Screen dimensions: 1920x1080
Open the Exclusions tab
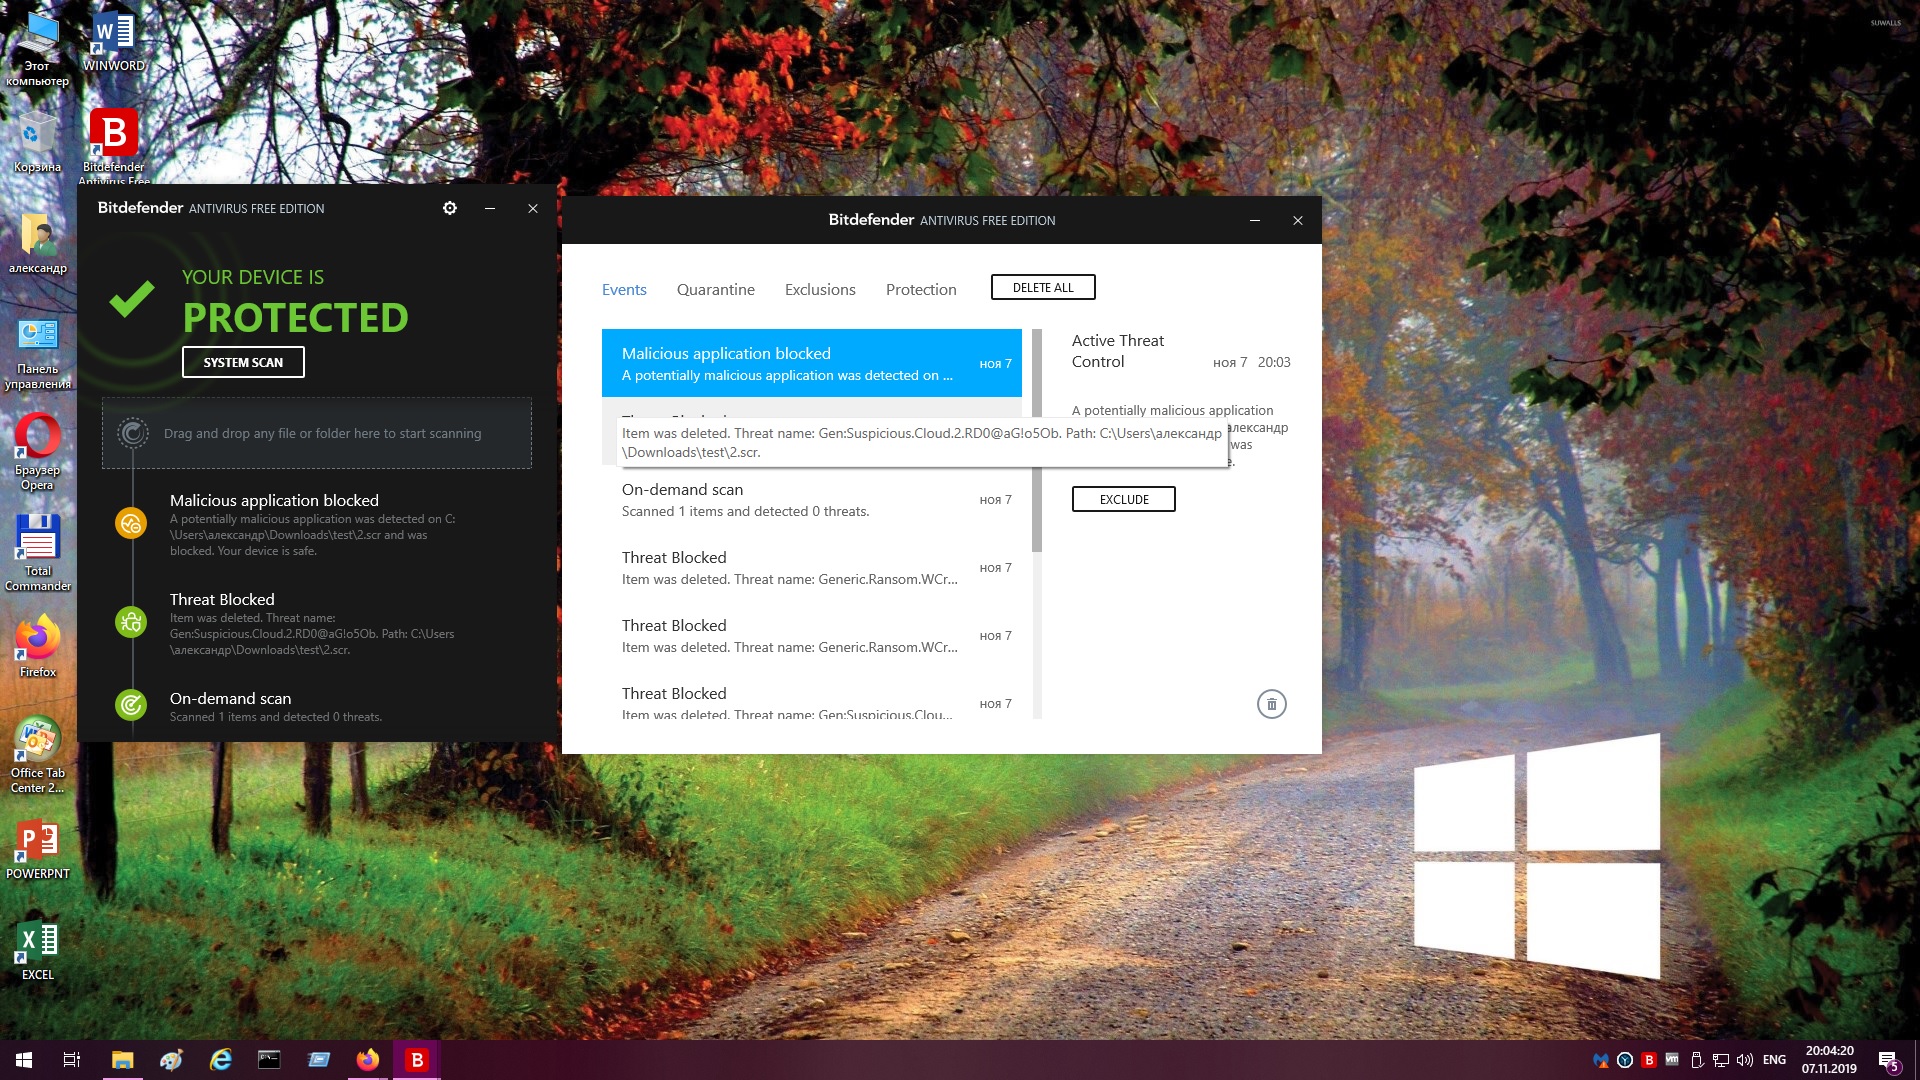click(820, 290)
